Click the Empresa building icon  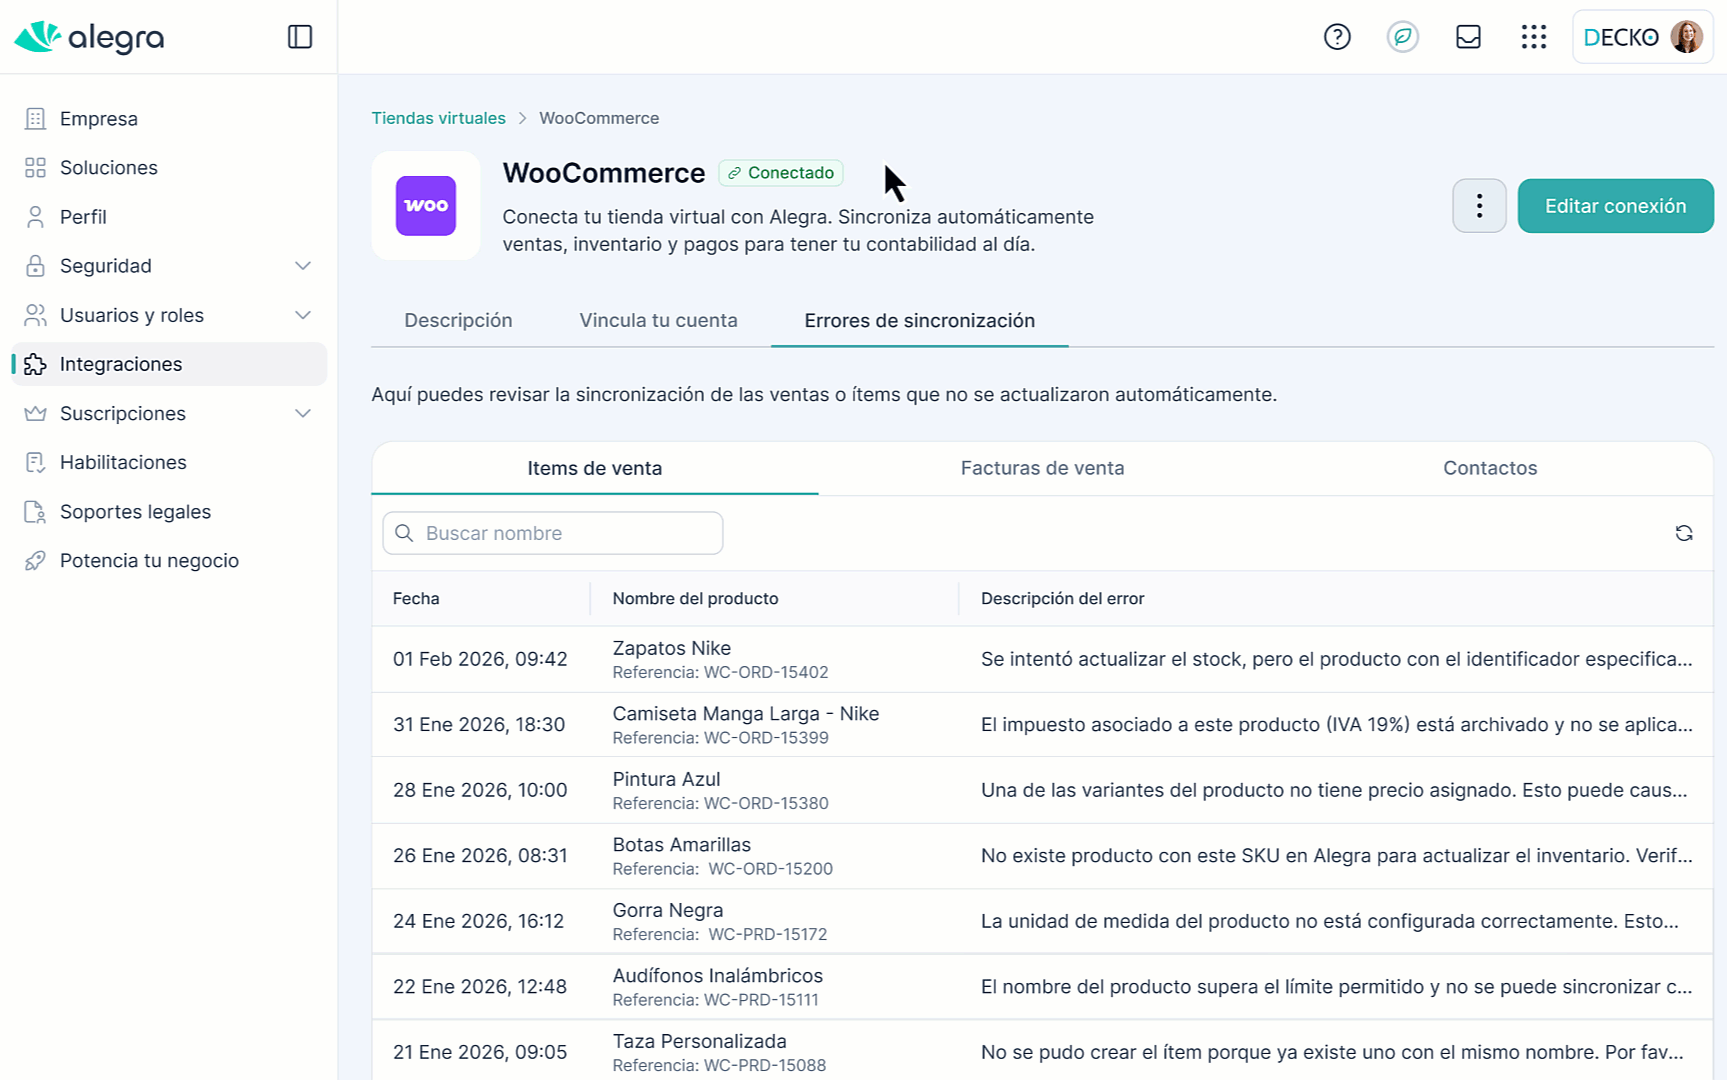coord(35,119)
